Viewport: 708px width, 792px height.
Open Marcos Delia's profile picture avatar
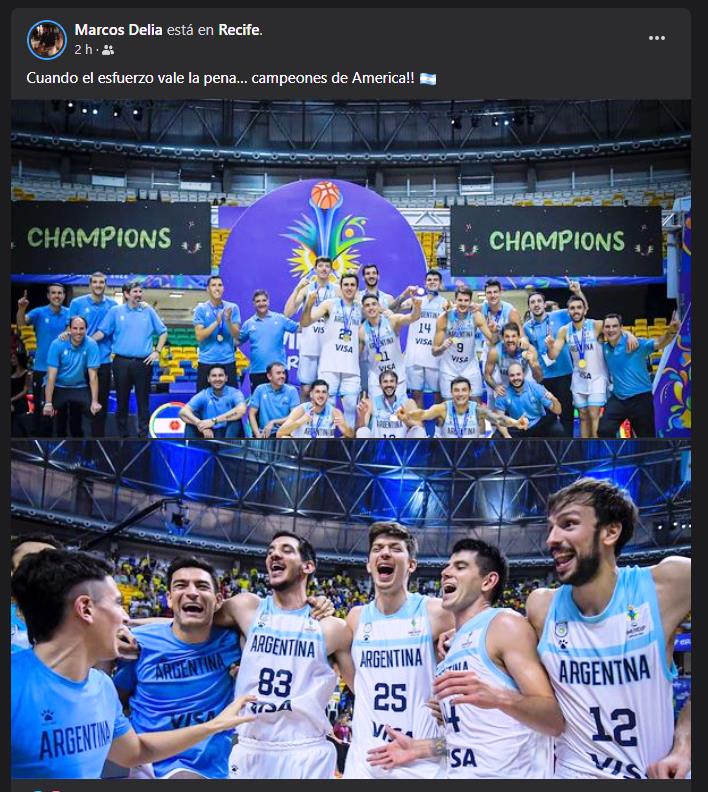[x=47, y=40]
